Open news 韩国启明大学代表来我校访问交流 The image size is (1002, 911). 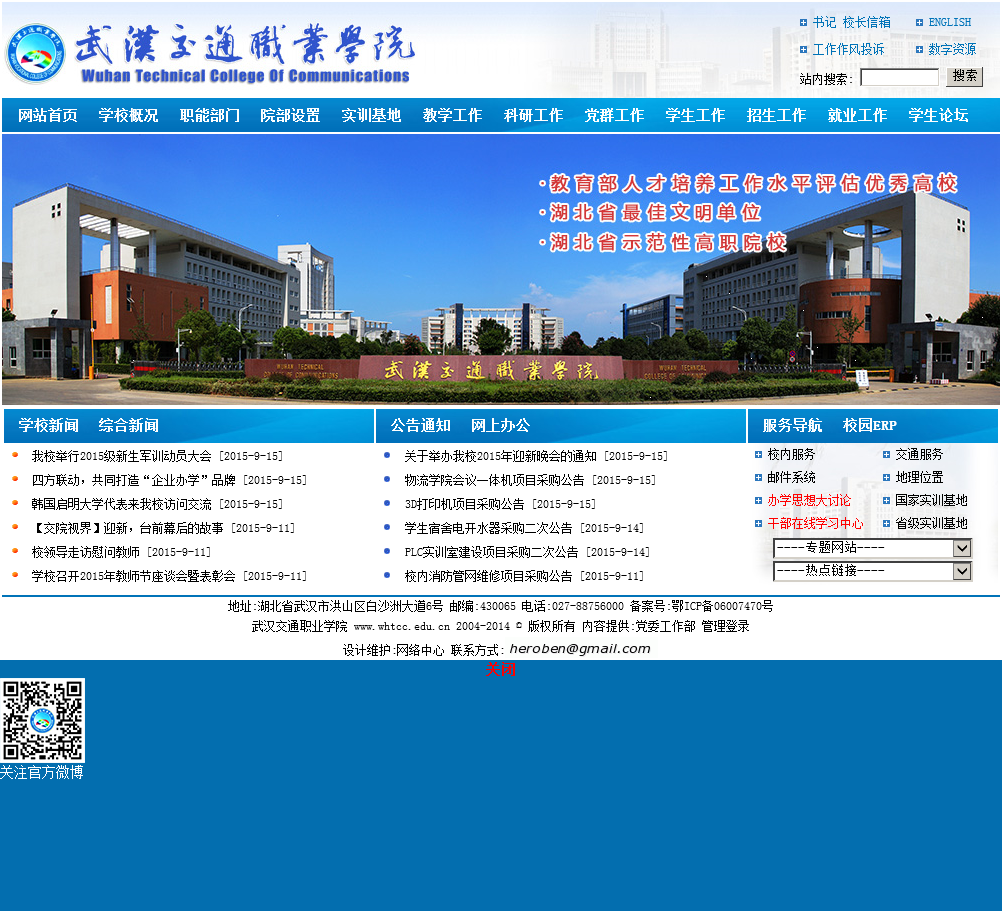pyautogui.click(x=121, y=504)
